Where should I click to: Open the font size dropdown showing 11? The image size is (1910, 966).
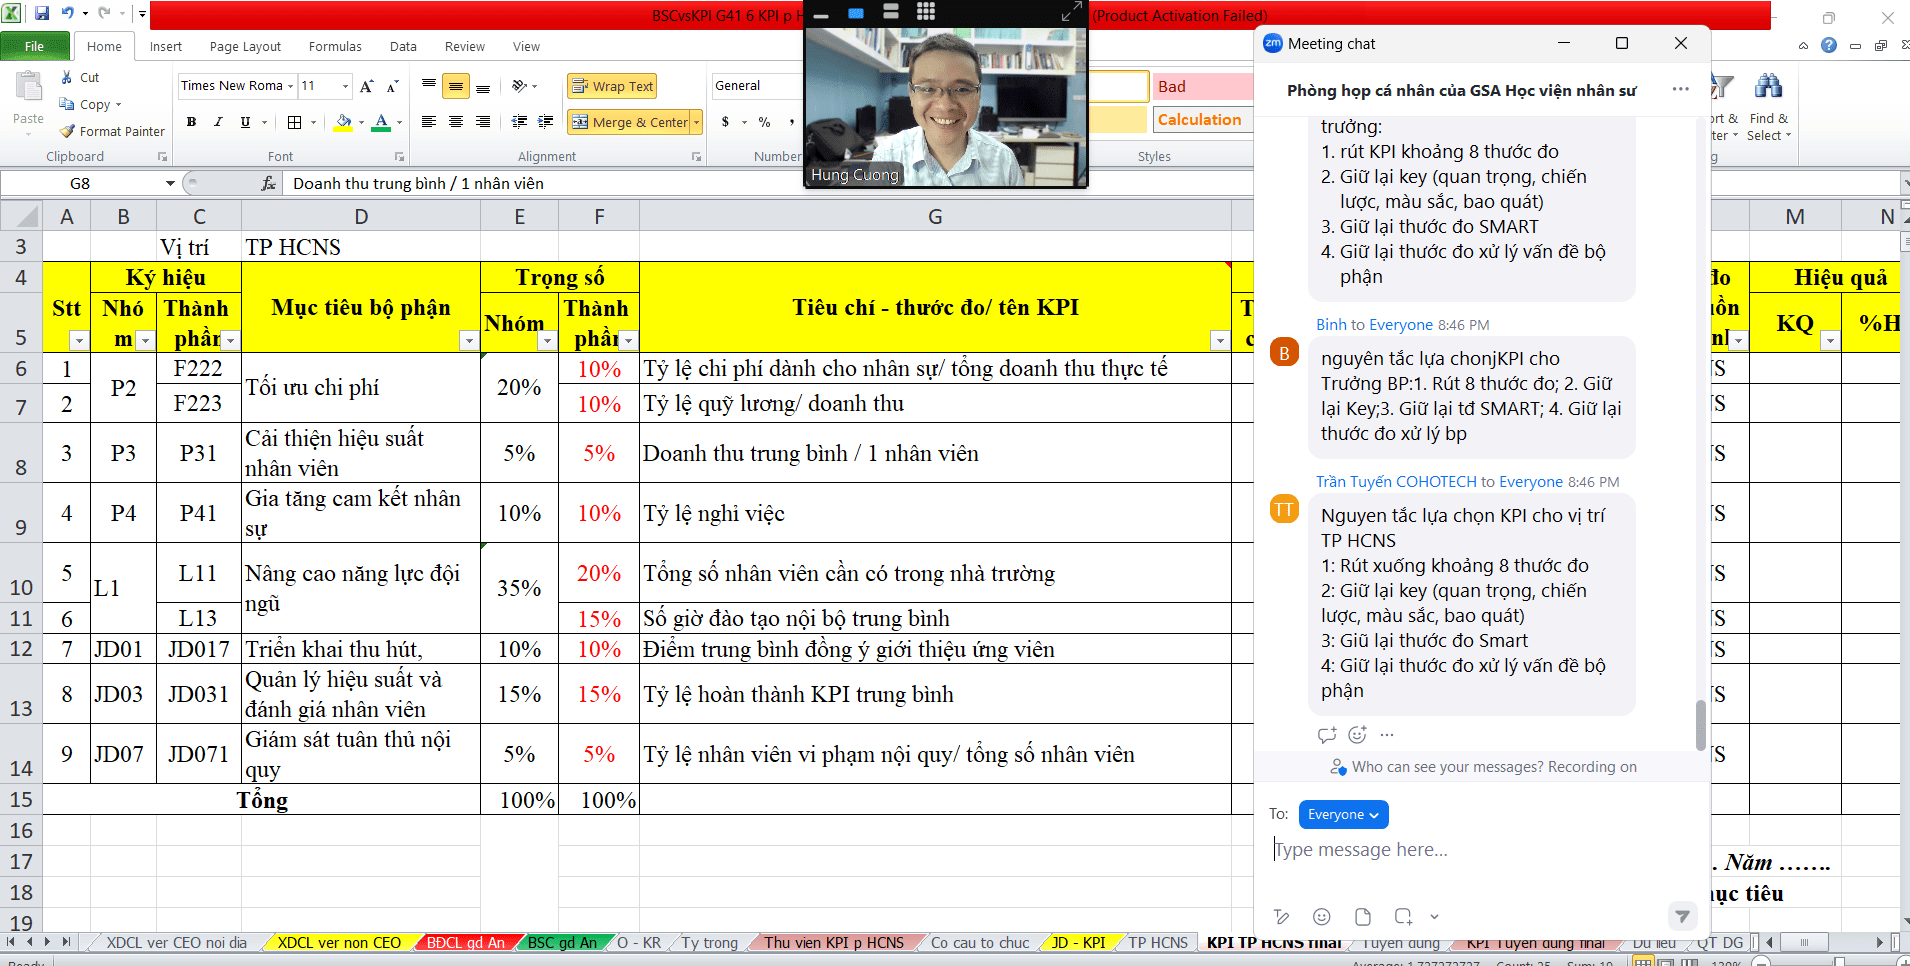coord(346,86)
